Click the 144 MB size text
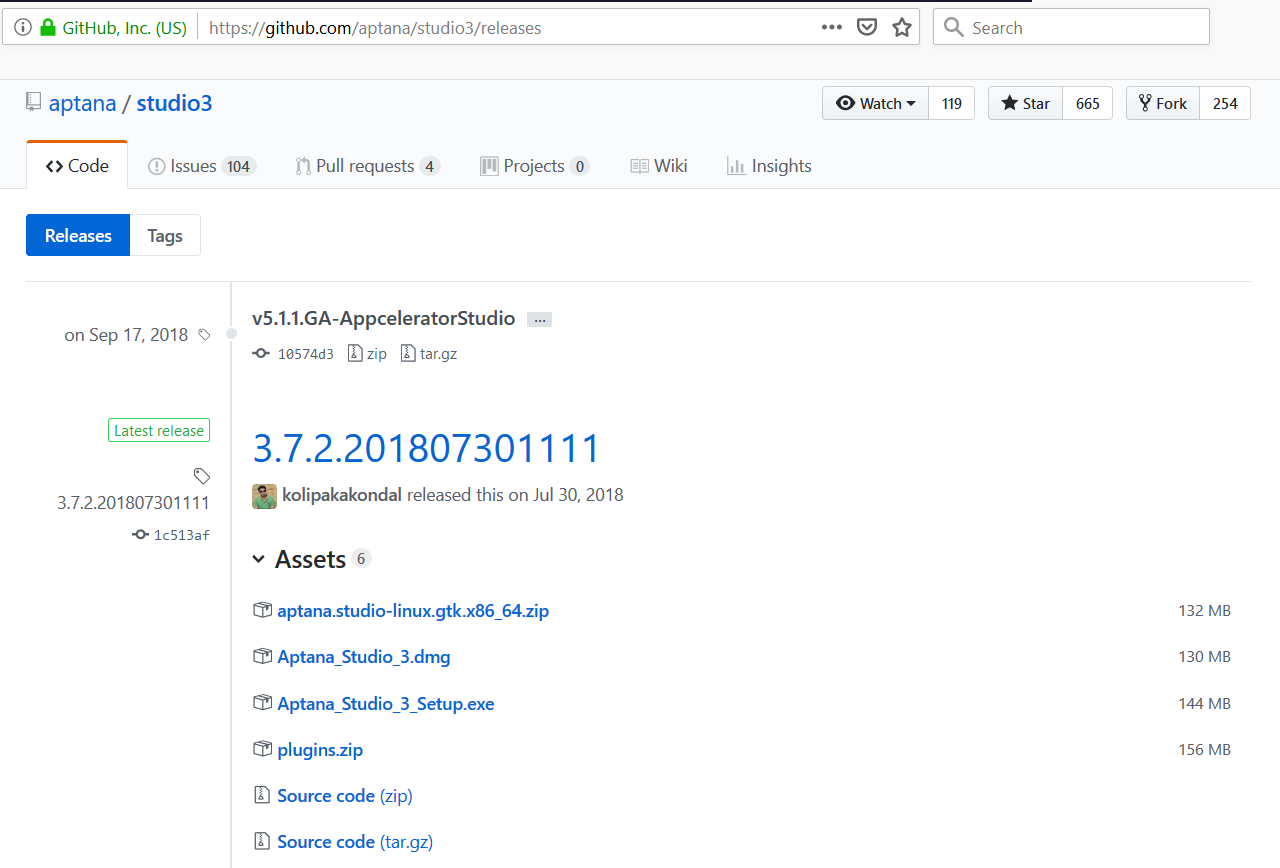Image resolution: width=1280 pixels, height=868 pixels. [x=1204, y=704]
